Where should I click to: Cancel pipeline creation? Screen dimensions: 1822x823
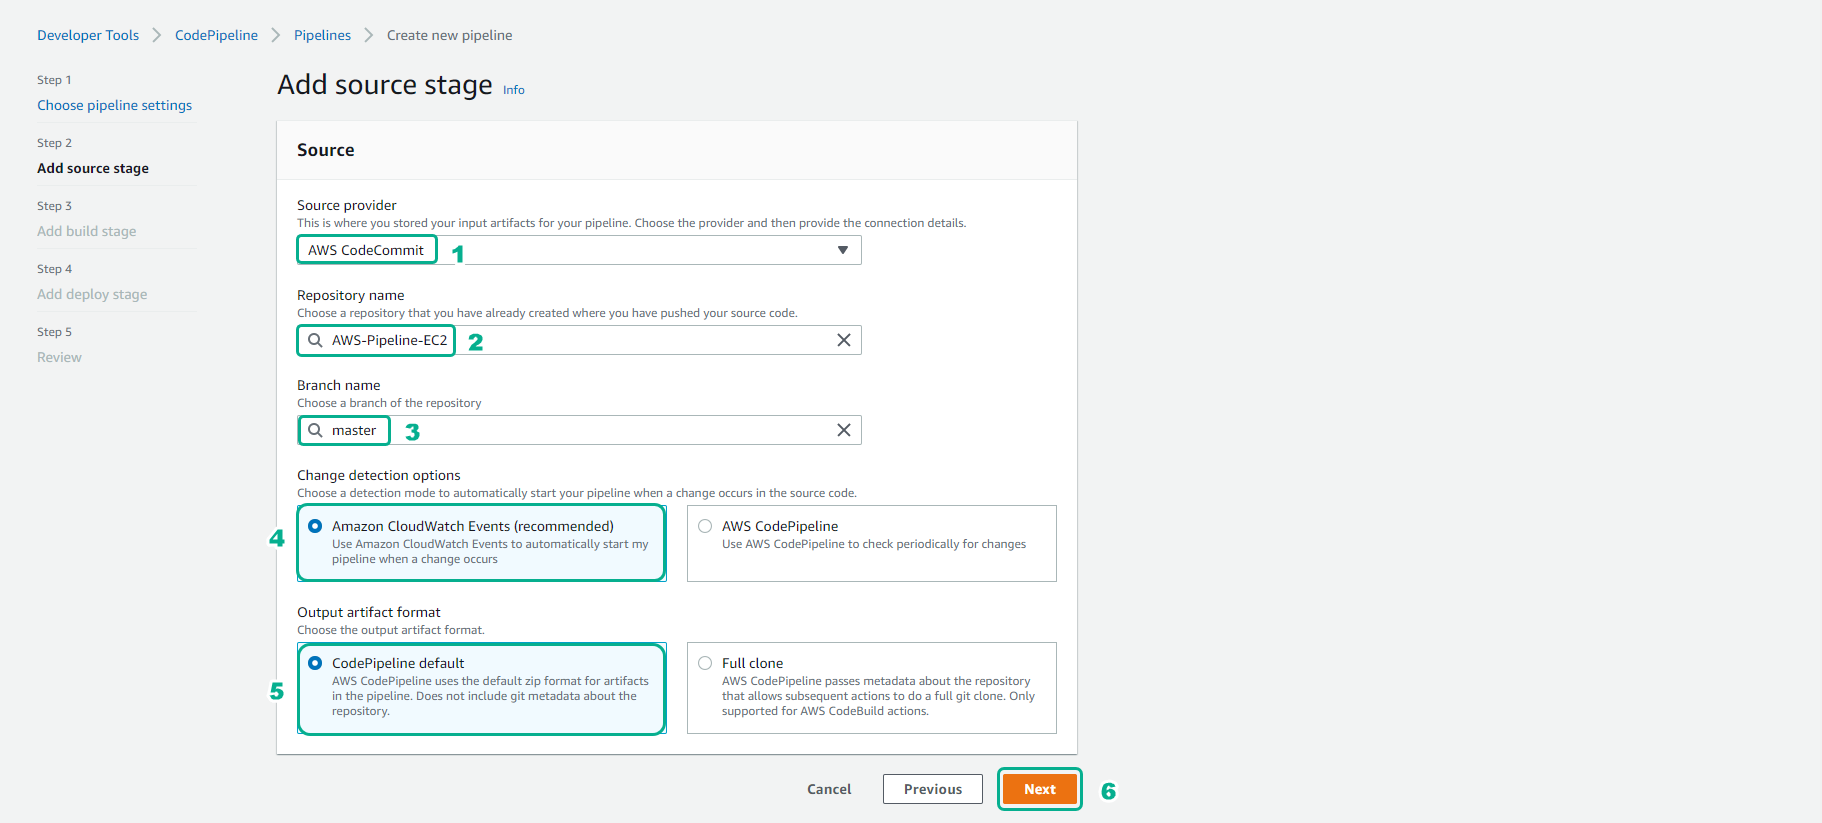(829, 789)
